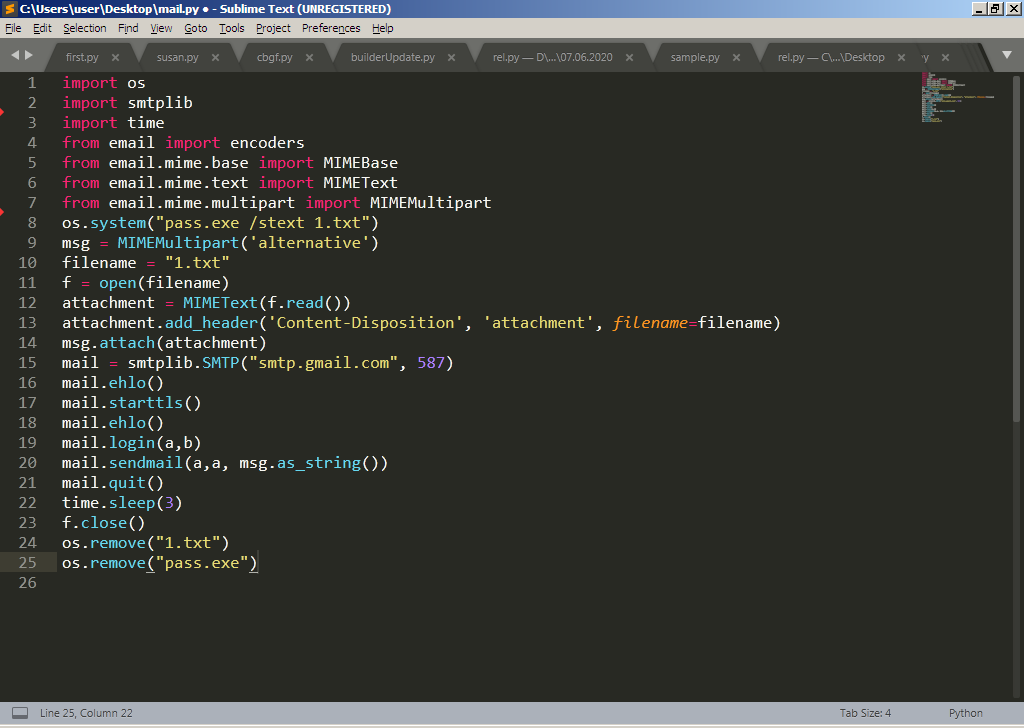Close the sample.py tab
The width and height of the screenshot is (1024, 728).
[x=737, y=57]
